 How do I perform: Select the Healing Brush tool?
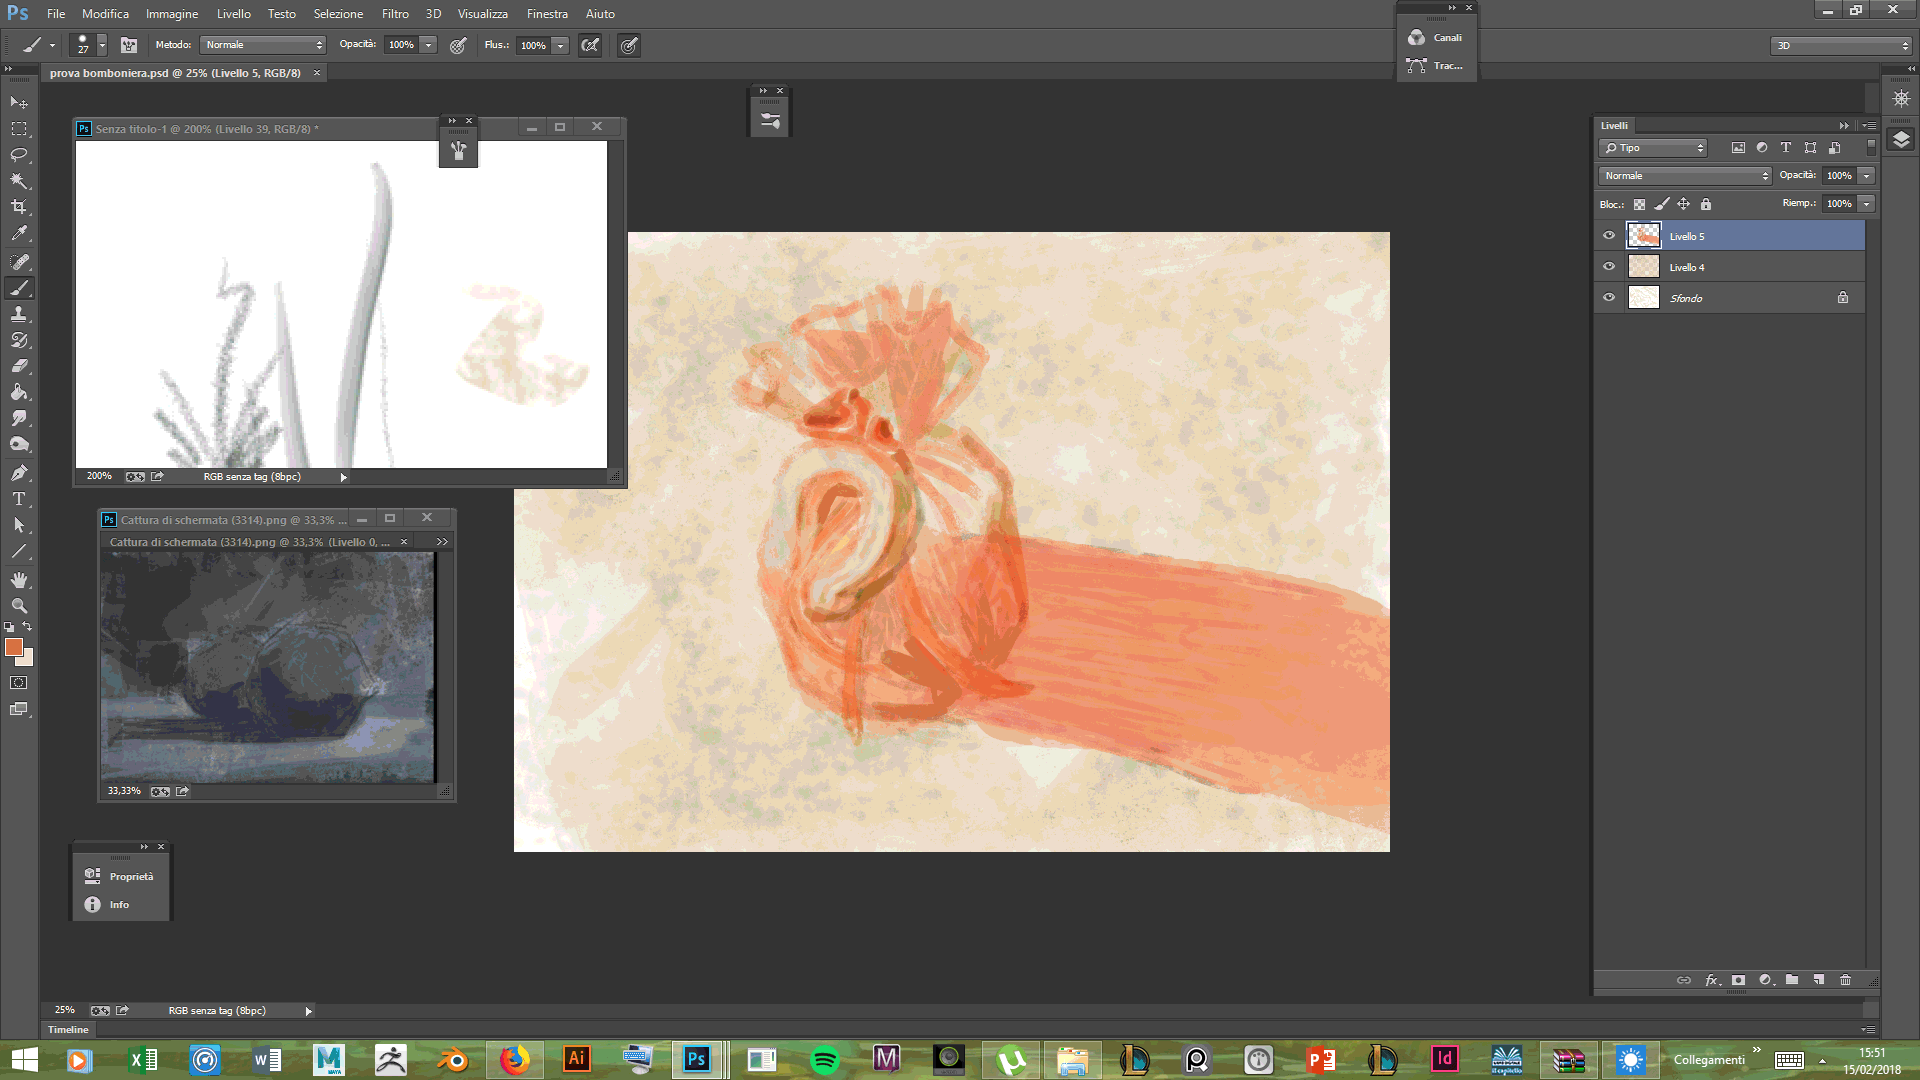[19, 261]
